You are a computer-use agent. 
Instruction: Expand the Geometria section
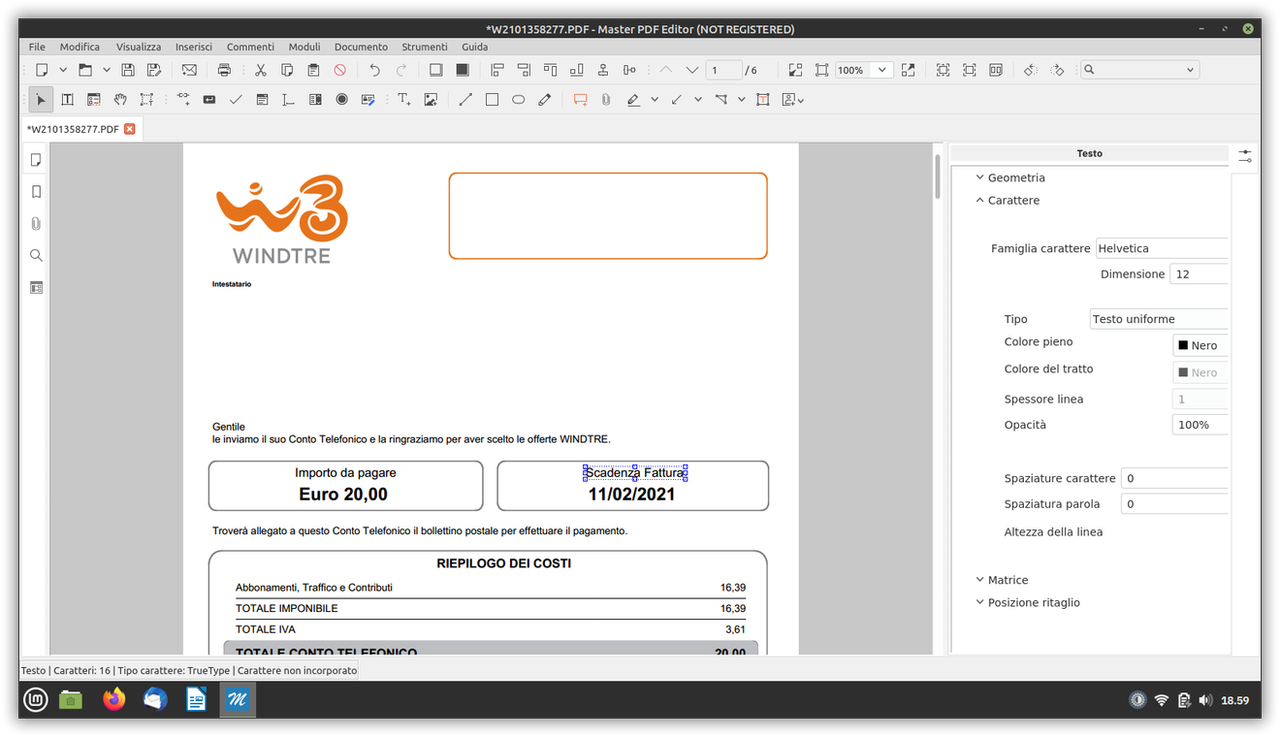(x=1010, y=178)
